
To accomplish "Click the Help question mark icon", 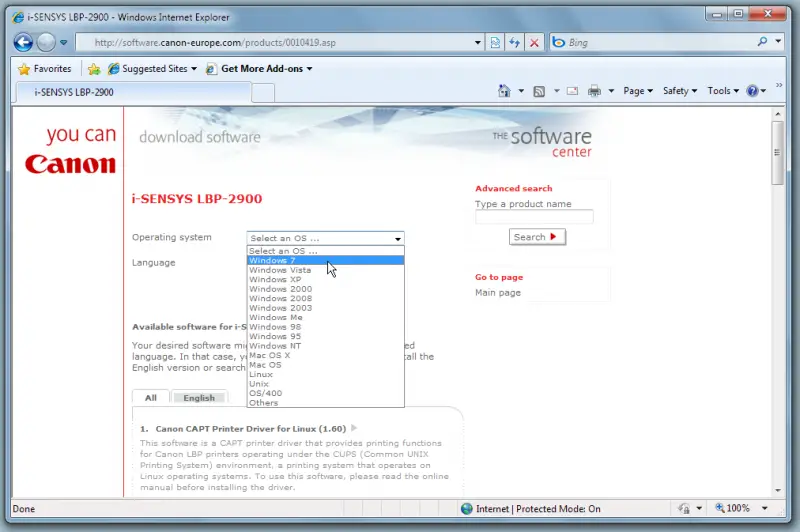I will point(752,91).
